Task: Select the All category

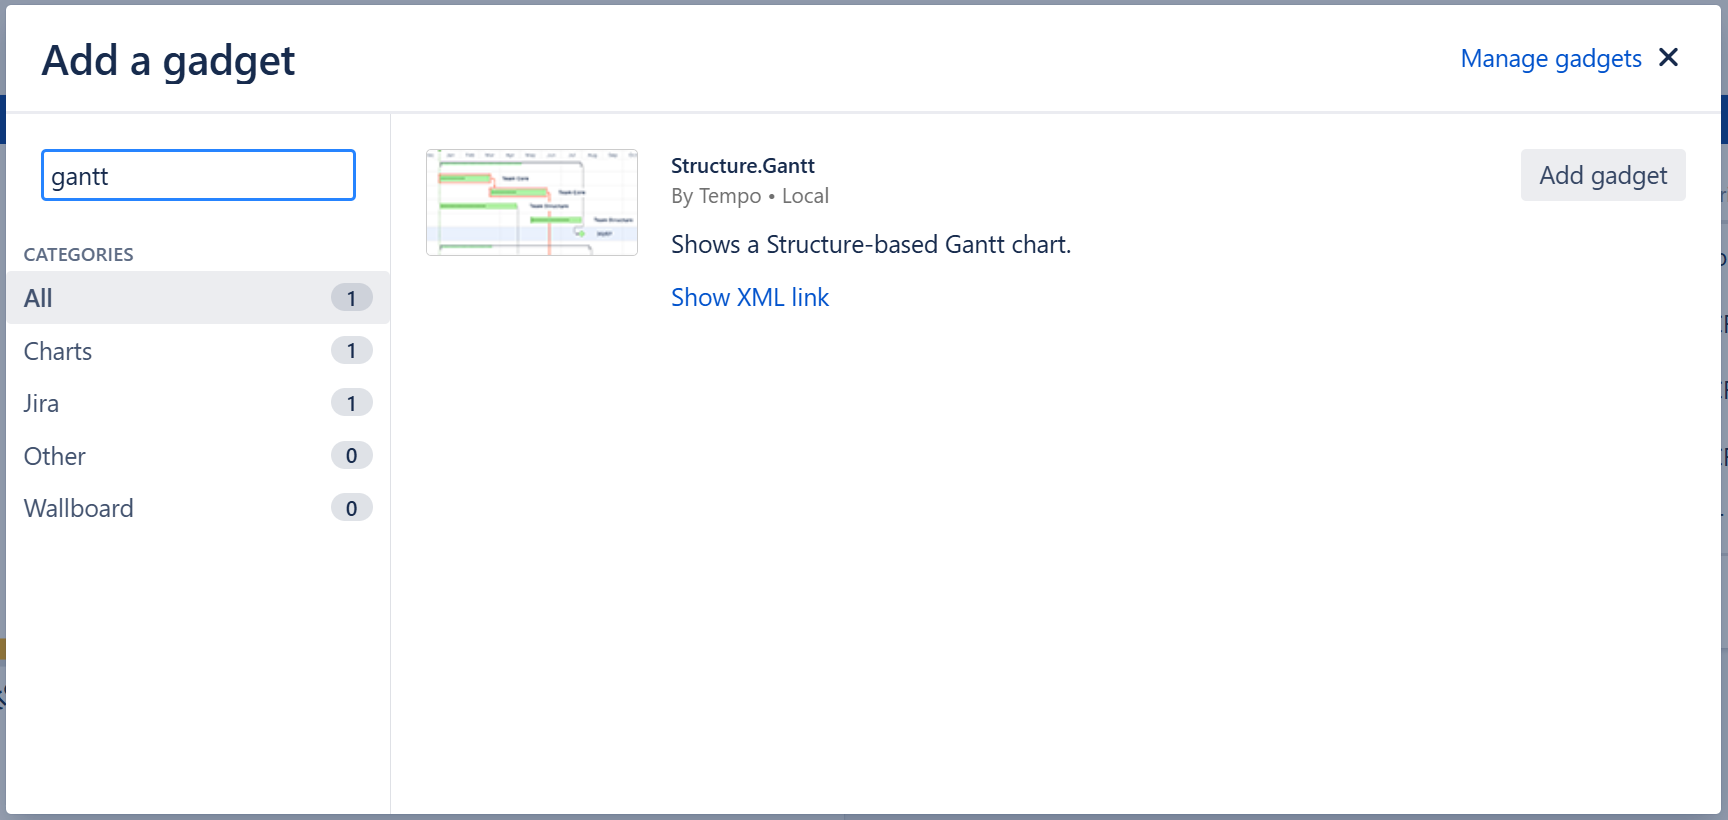Action: point(198,298)
